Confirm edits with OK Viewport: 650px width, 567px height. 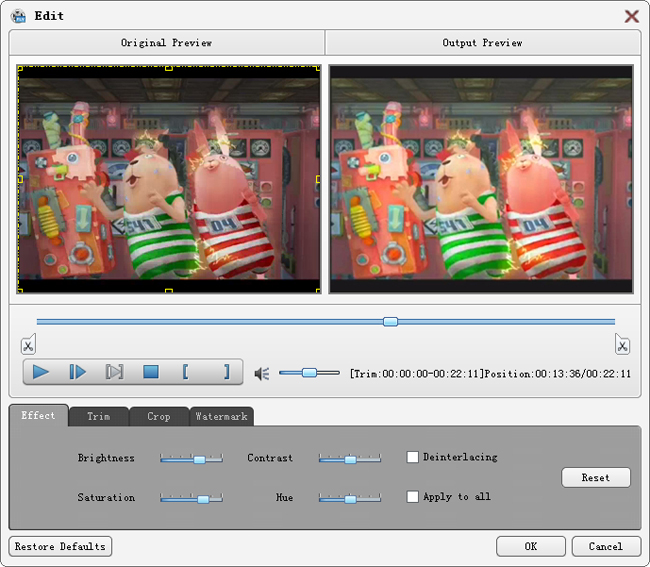(x=531, y=547)
